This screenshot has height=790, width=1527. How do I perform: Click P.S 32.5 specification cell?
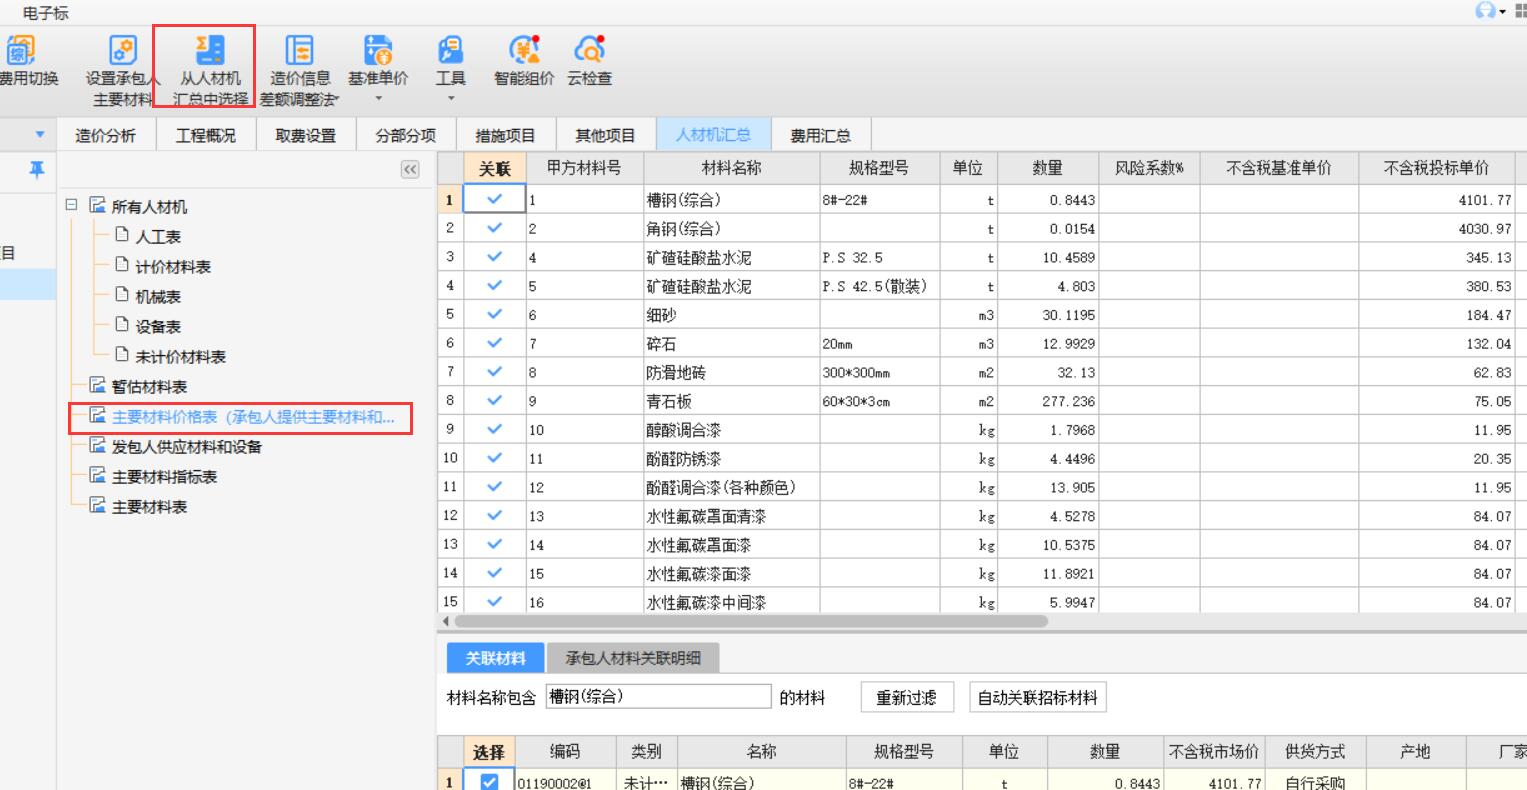[x=879, y=257]
